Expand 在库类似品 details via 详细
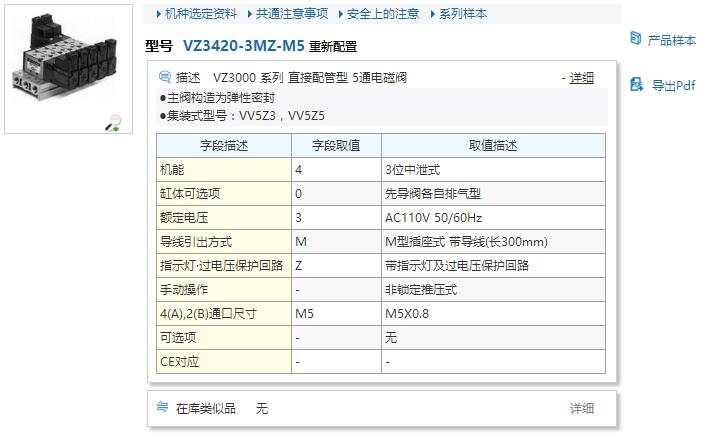 [x=581, y=408]
